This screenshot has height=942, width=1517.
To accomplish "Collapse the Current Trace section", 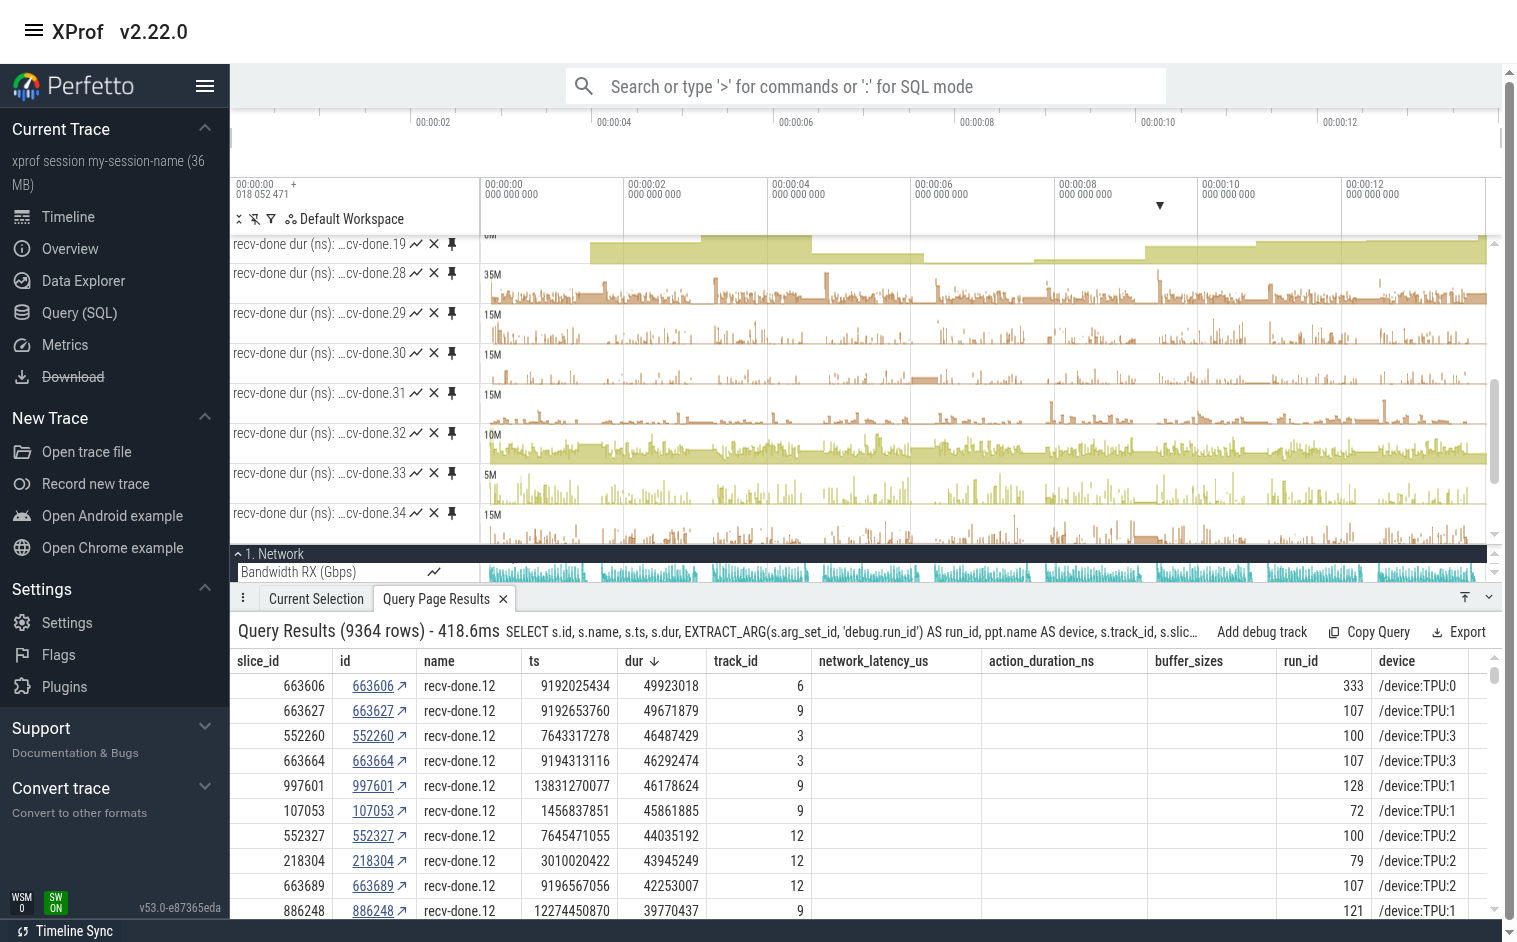I will pyautogui.click(x=204, y=128).
